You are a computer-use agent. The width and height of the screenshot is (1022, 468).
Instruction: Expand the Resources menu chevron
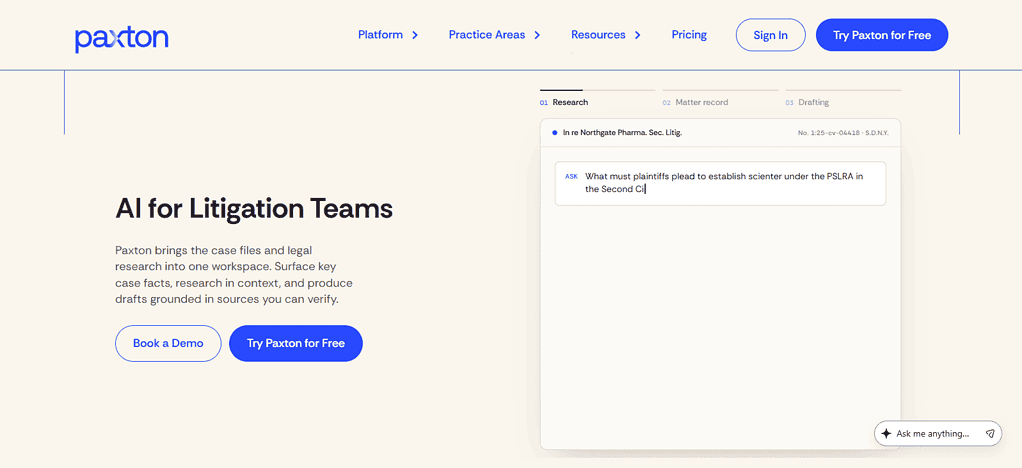[x=637, y=35]
